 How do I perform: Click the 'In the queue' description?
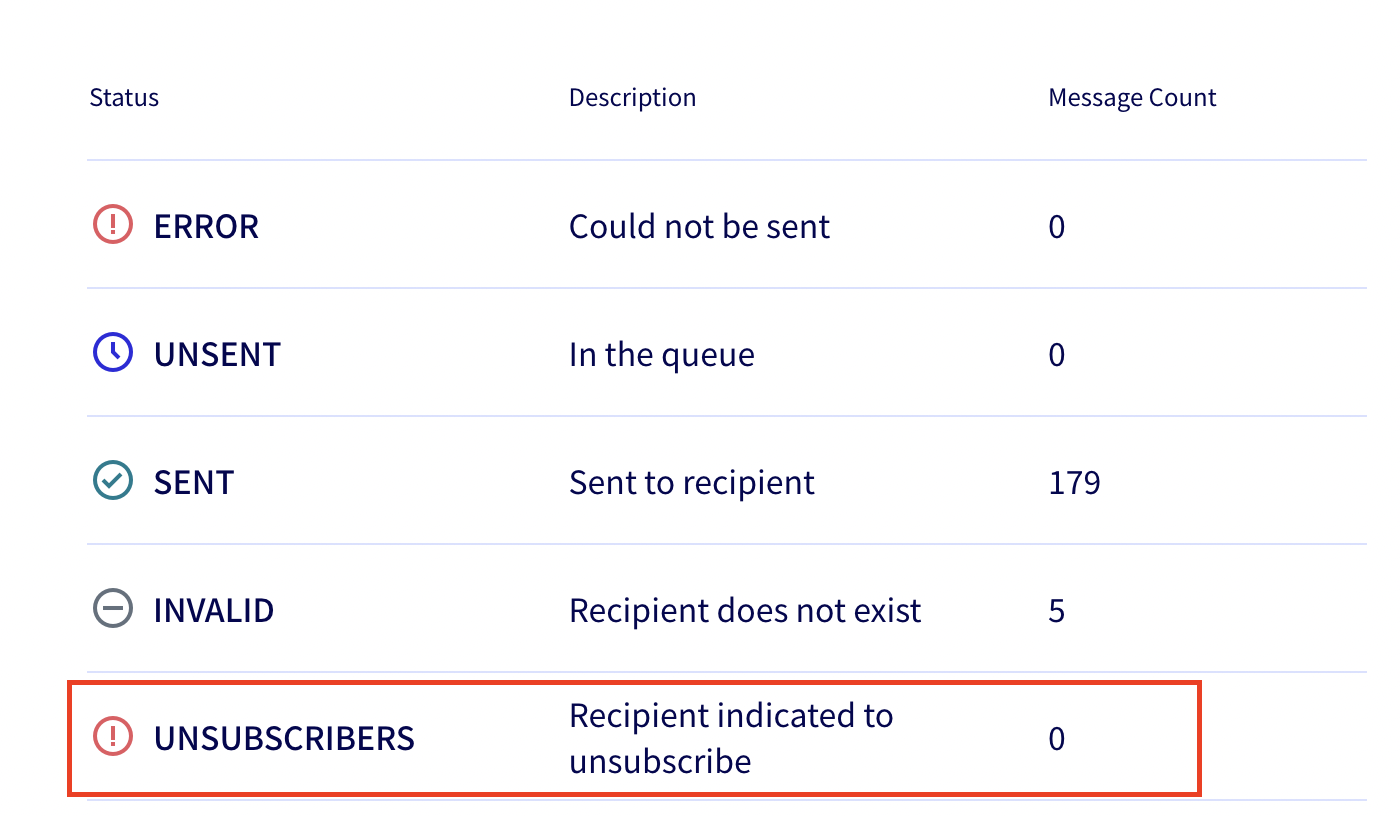tap(661, 354)
